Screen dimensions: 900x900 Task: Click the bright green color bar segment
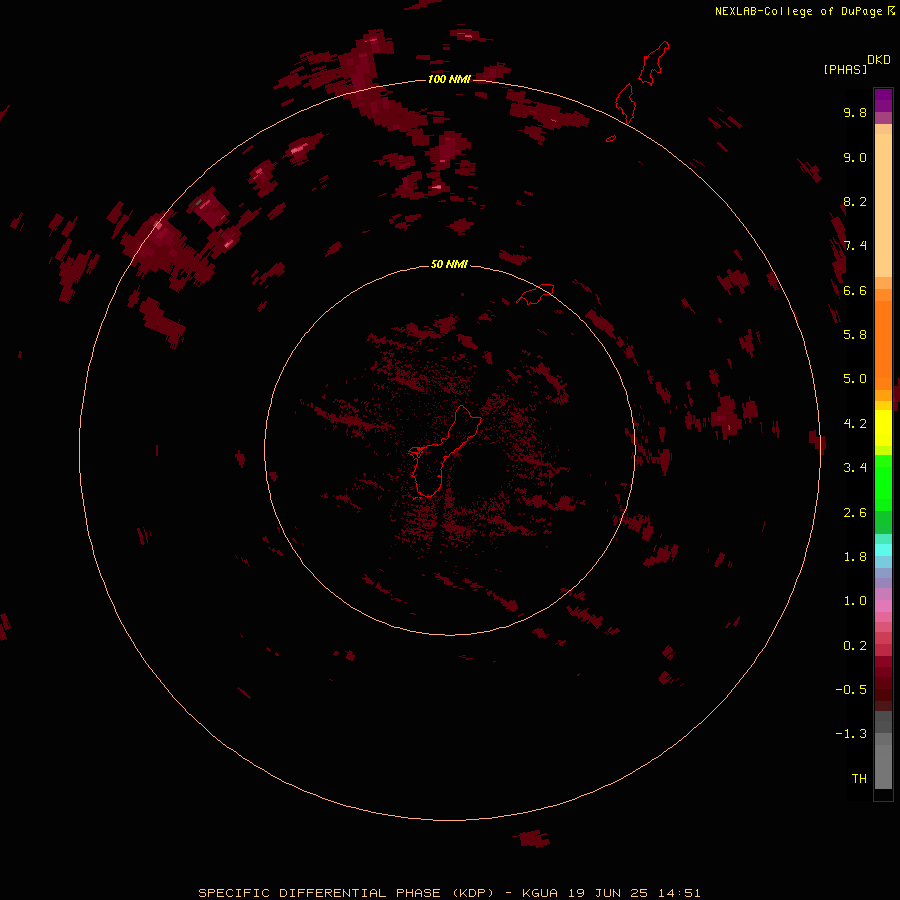[883, 483]
